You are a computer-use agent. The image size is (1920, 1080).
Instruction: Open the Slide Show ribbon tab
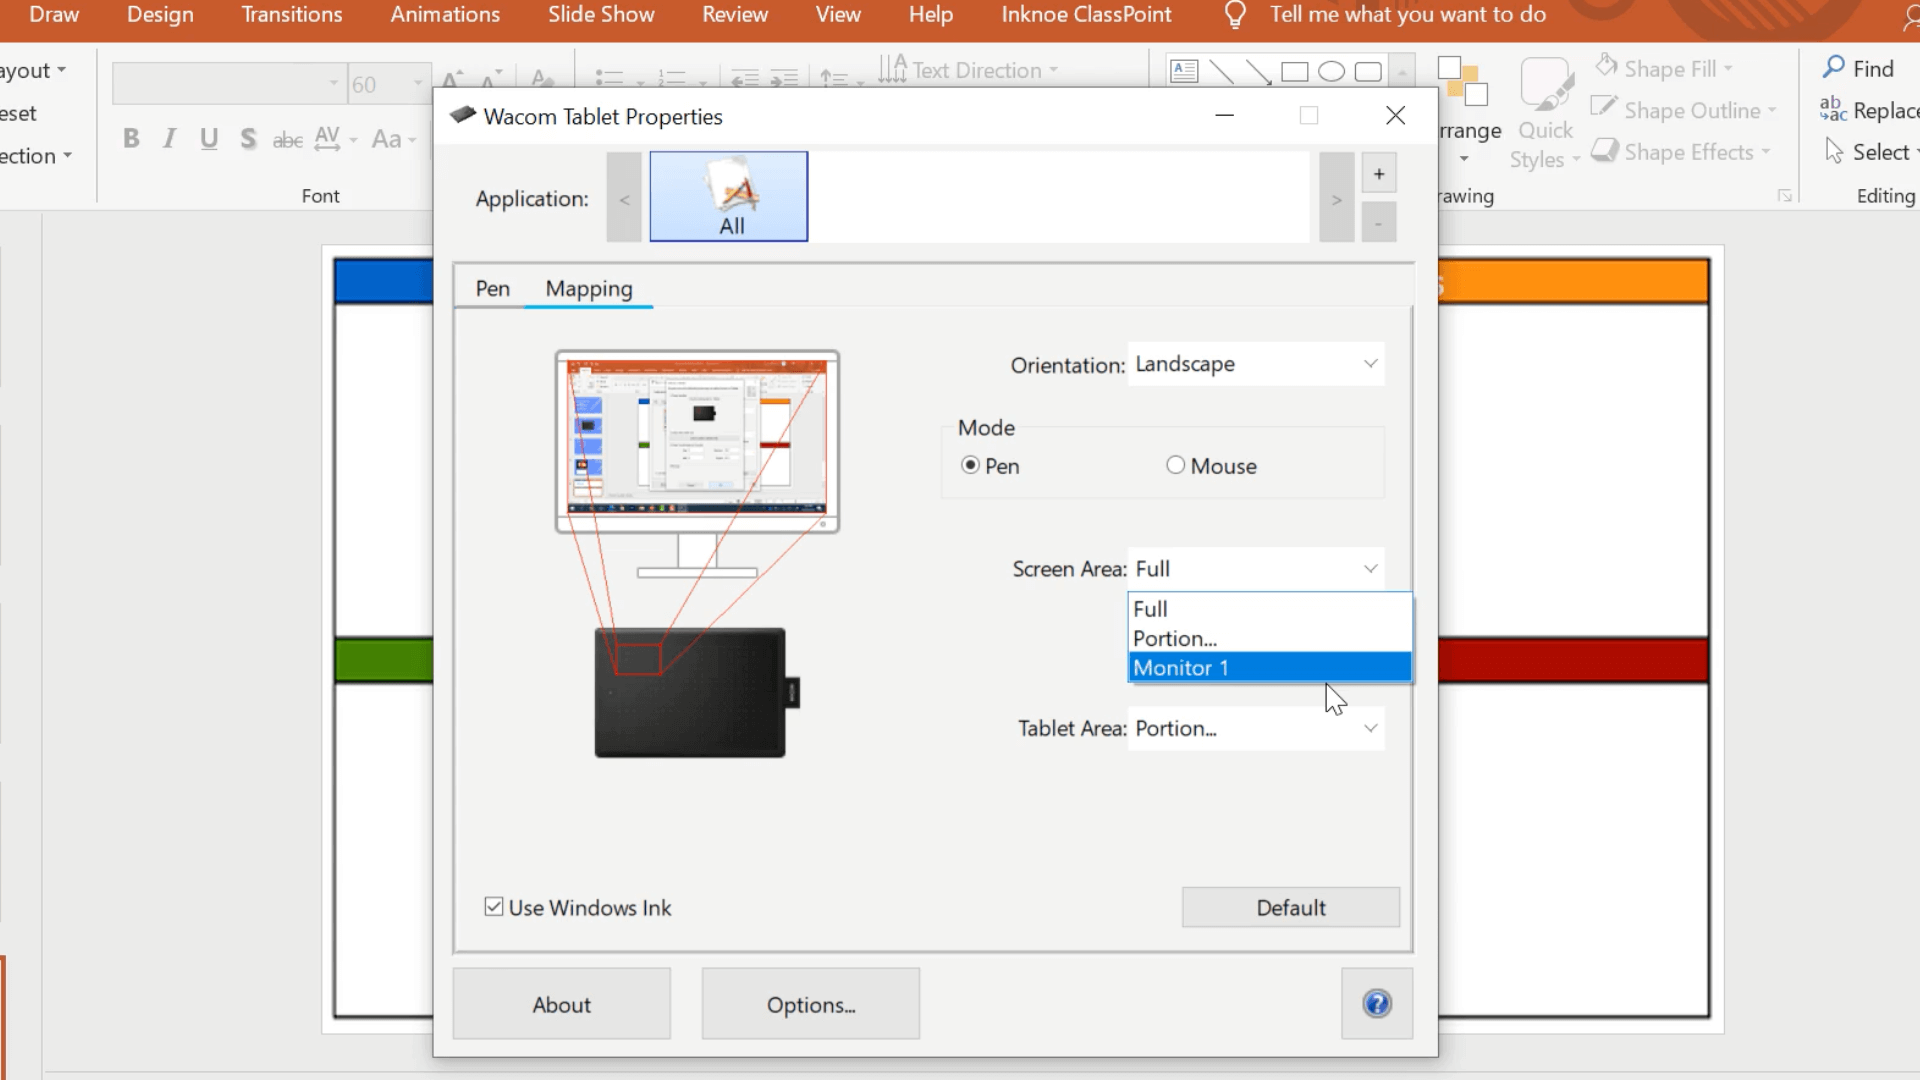601,15
